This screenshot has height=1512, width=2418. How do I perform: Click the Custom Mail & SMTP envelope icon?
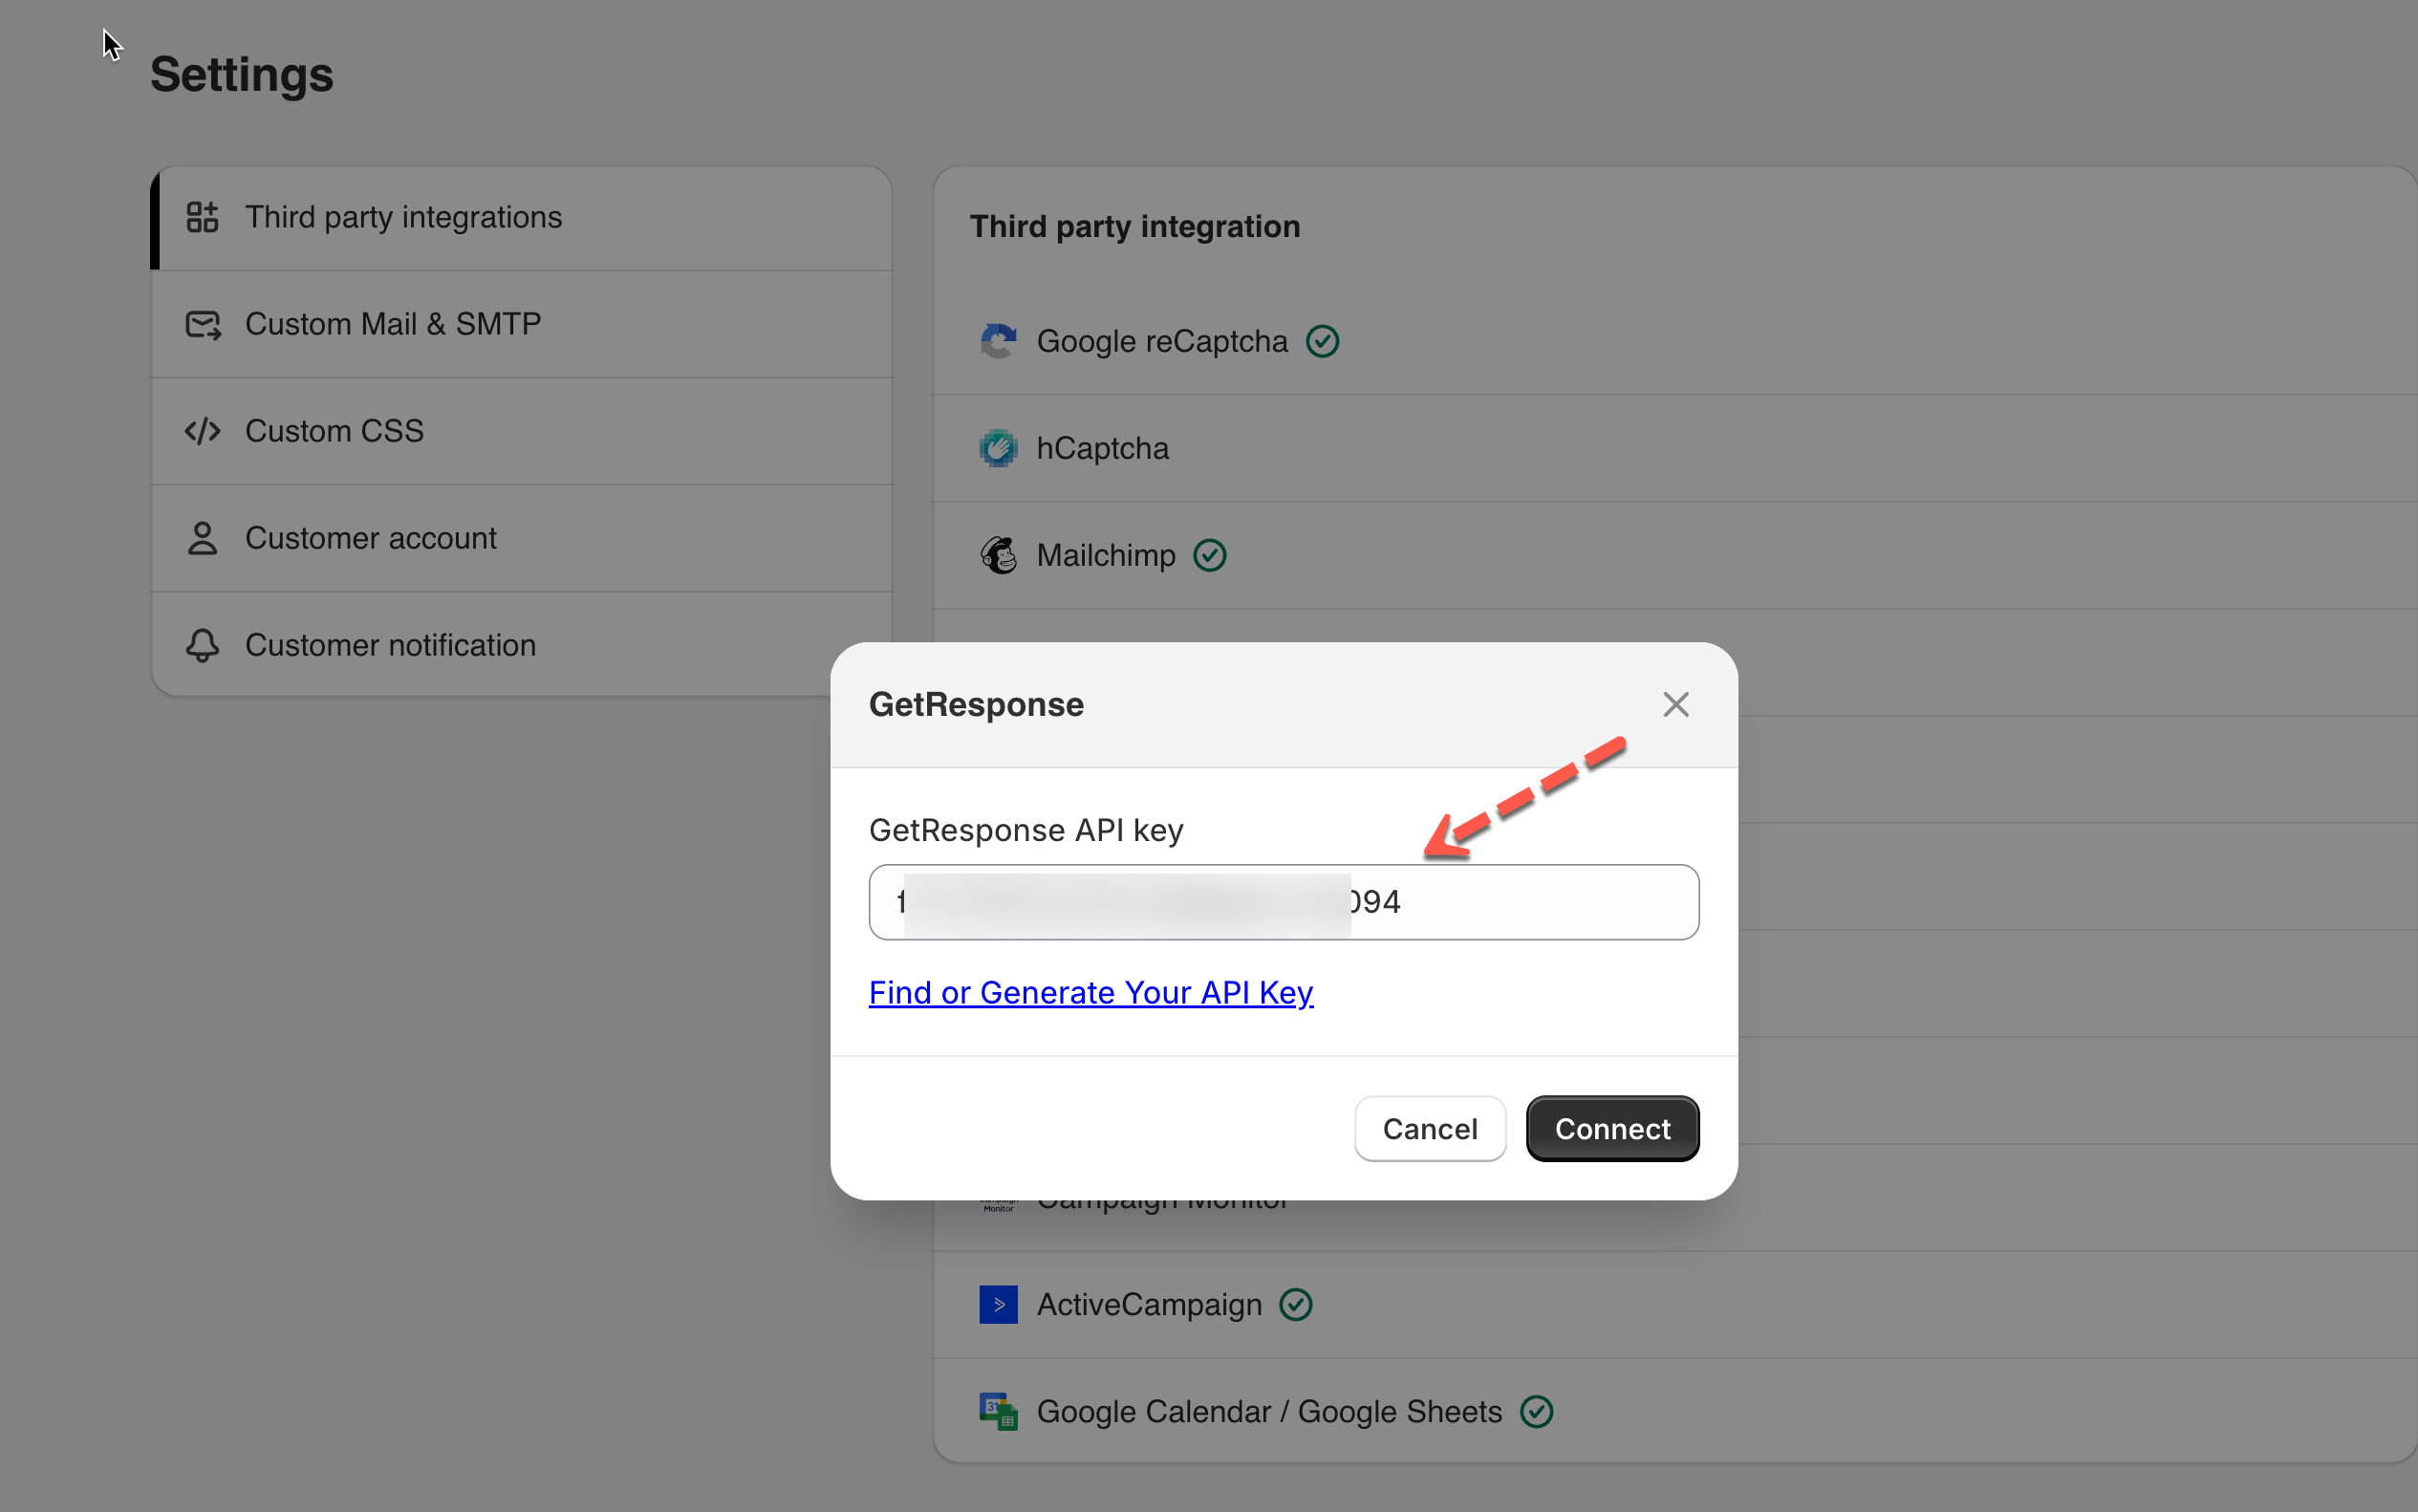coord(202,324)
